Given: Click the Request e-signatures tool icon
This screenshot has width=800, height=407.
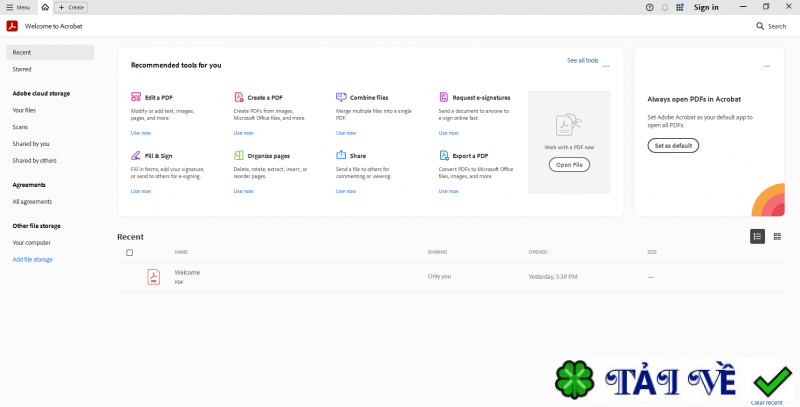Looking at the screenshot, I should (x=444, y=97).
